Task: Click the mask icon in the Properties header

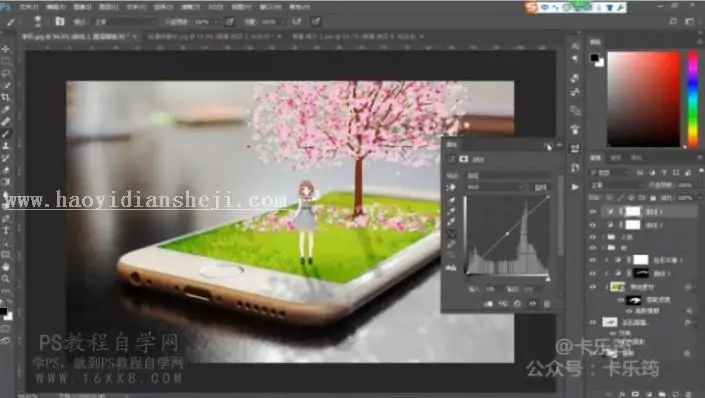Action: pos(464,159)
